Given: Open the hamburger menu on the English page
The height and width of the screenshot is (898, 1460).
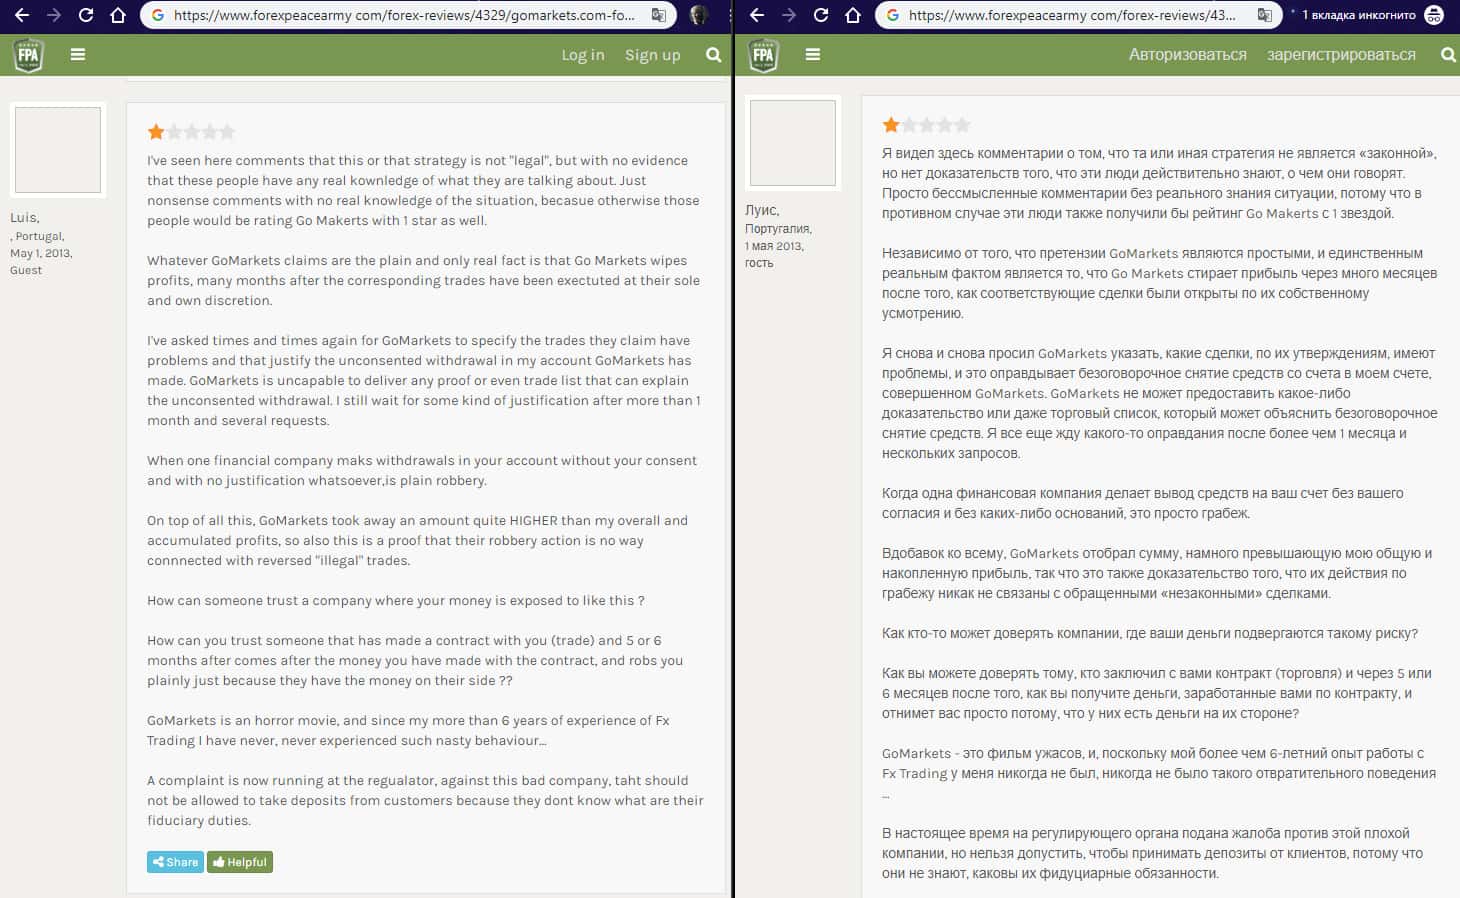Looking at the screenshot, I should pyautogui.click(x=78, y=55).
